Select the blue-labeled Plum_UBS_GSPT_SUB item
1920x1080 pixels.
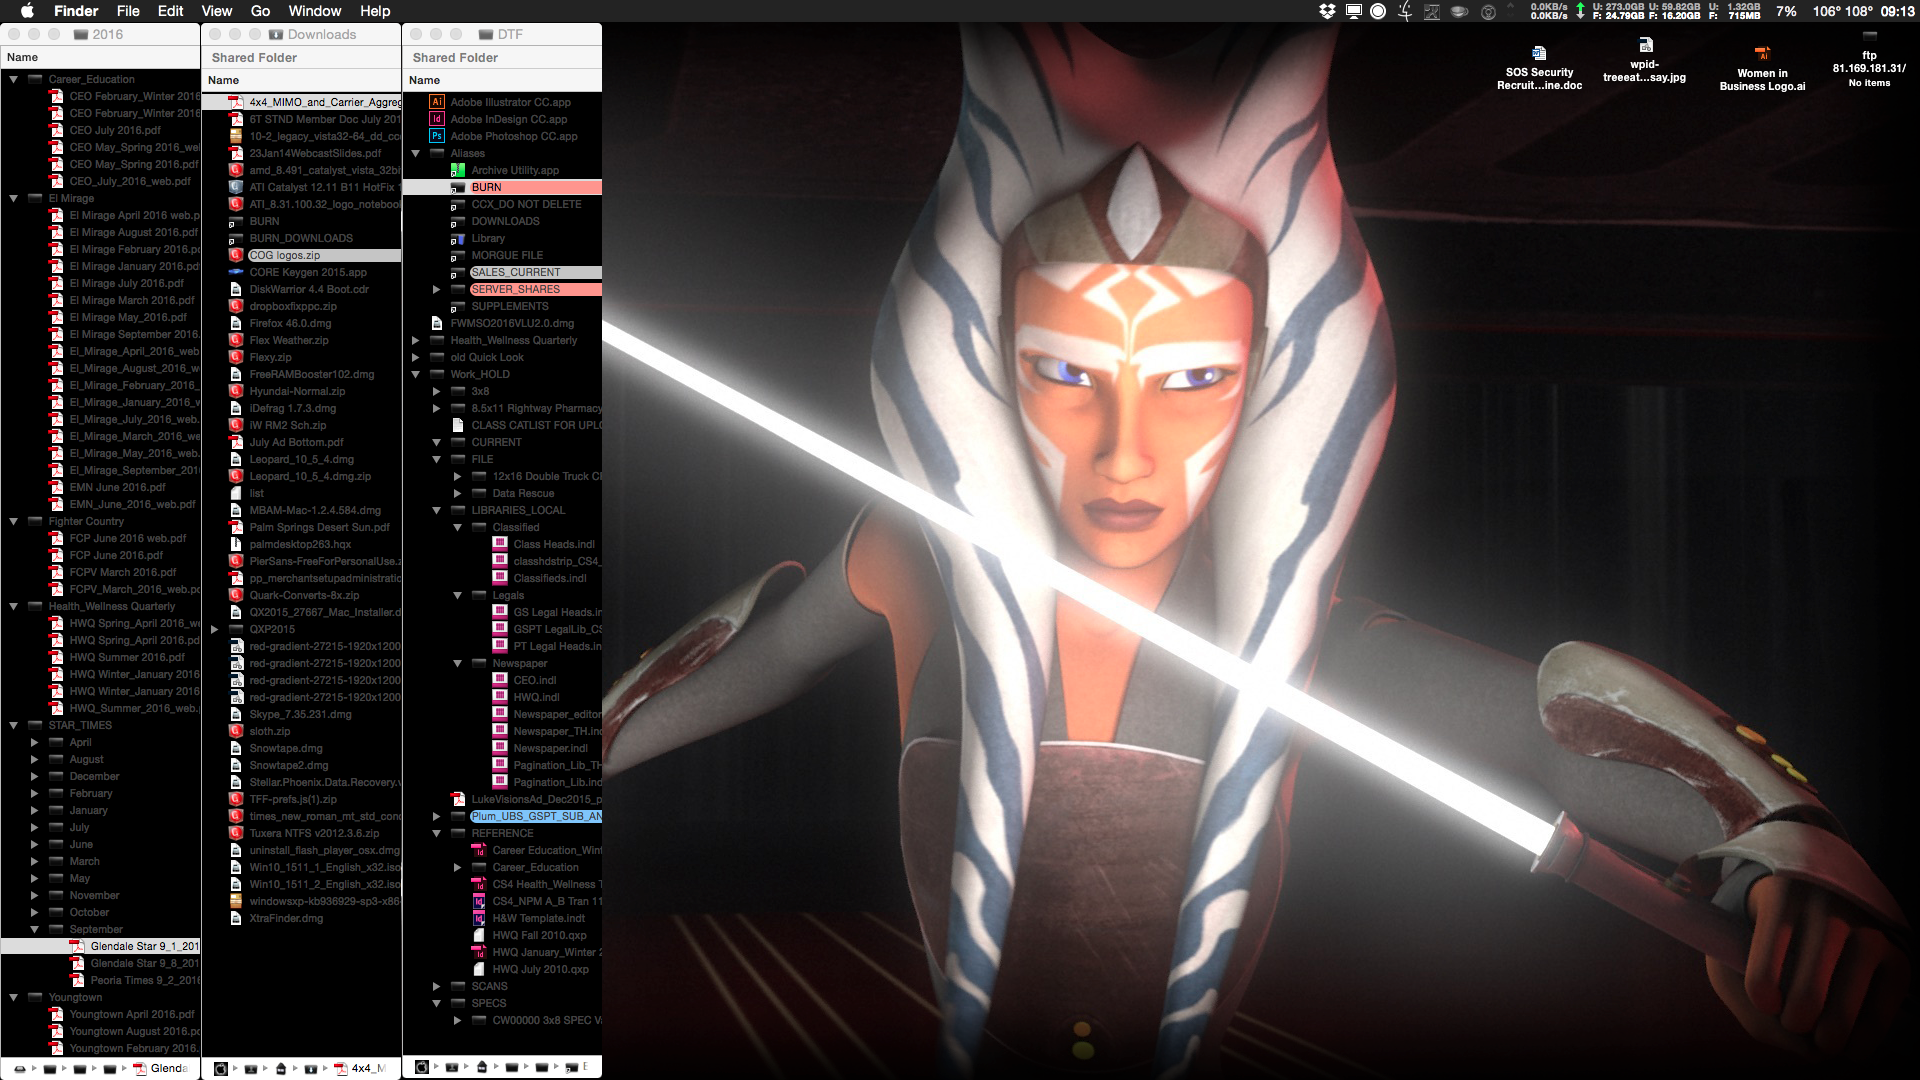click(x=525, y=816)
